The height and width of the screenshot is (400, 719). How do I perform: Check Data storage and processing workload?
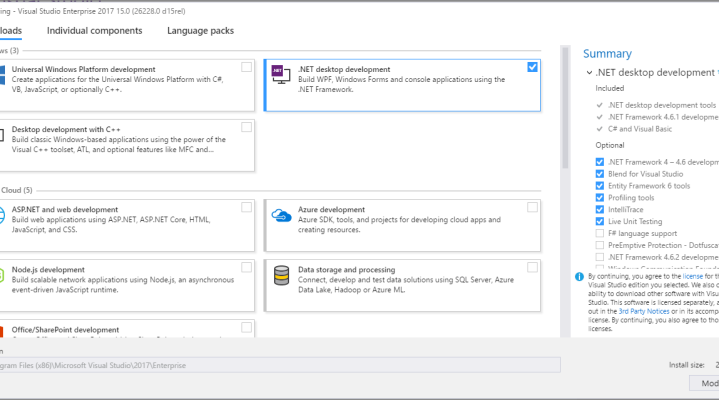(532, 267)
